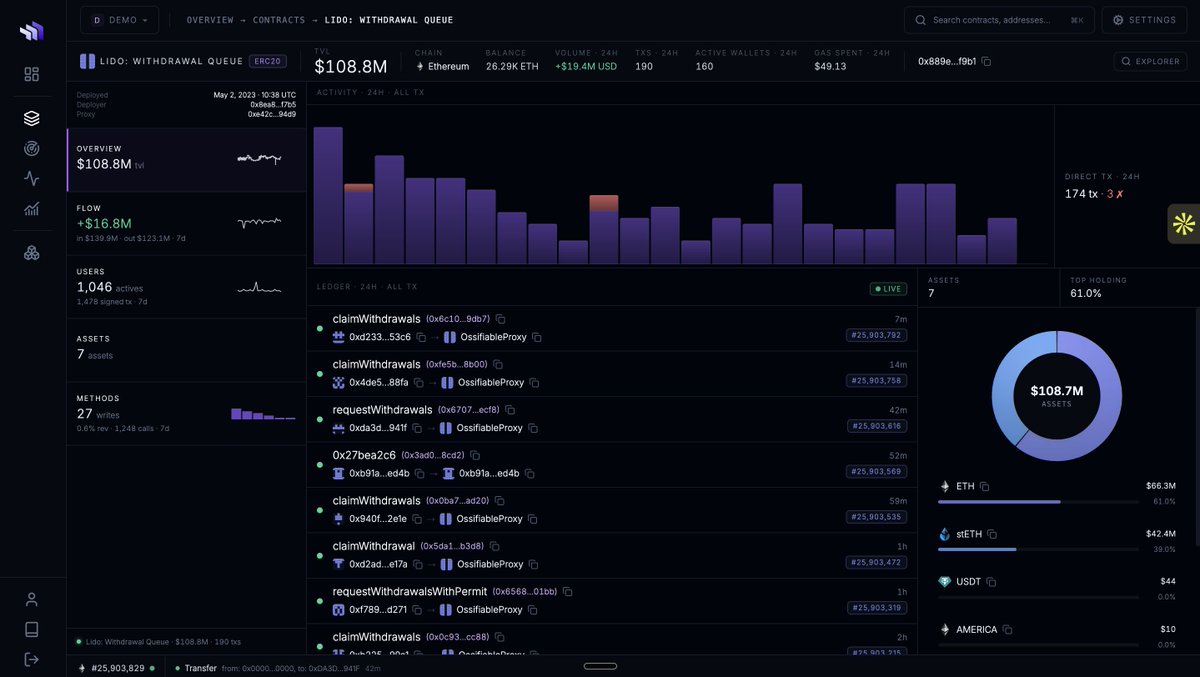The width and height of the screenshot is (1200, 677).
Task: Open the radar target sidebar icon
Action: (32, 148)
